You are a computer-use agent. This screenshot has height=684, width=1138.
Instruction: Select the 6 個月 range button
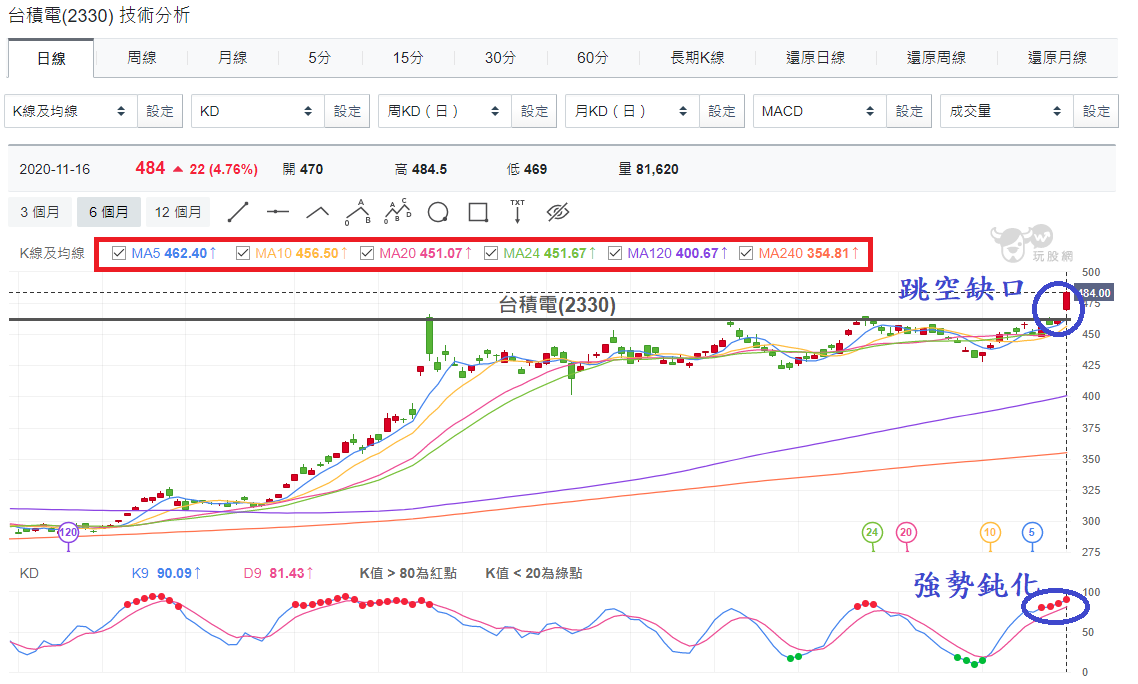(108, 212)
